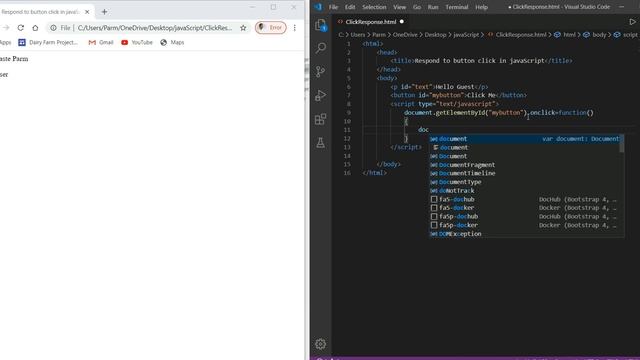640x360 pixels.
Task: Select the ClickResponse.html editor tab
Action: (371, 22)
